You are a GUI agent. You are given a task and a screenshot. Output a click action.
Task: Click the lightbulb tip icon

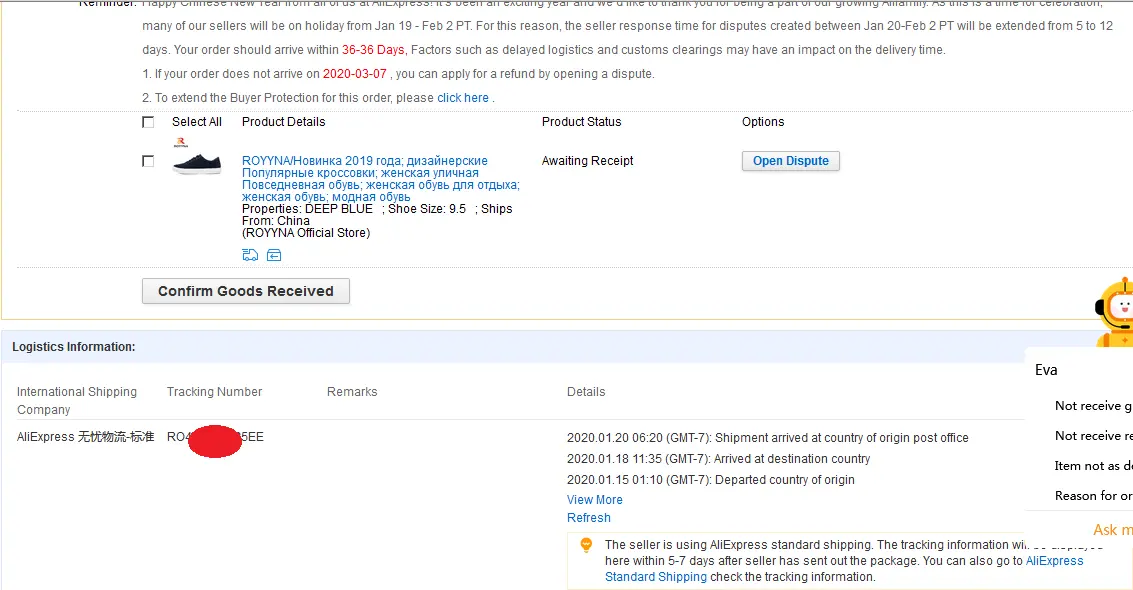tap(586, 545)
